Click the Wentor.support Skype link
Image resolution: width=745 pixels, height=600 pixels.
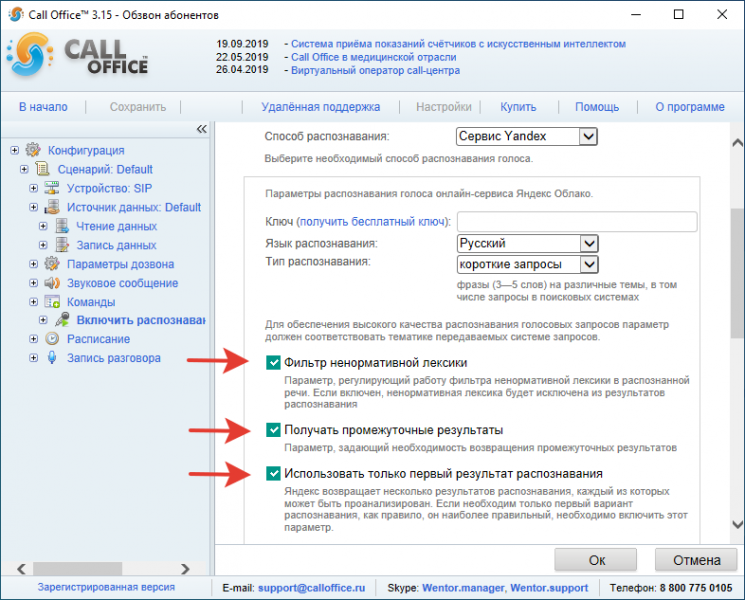(x=549, y=588)
